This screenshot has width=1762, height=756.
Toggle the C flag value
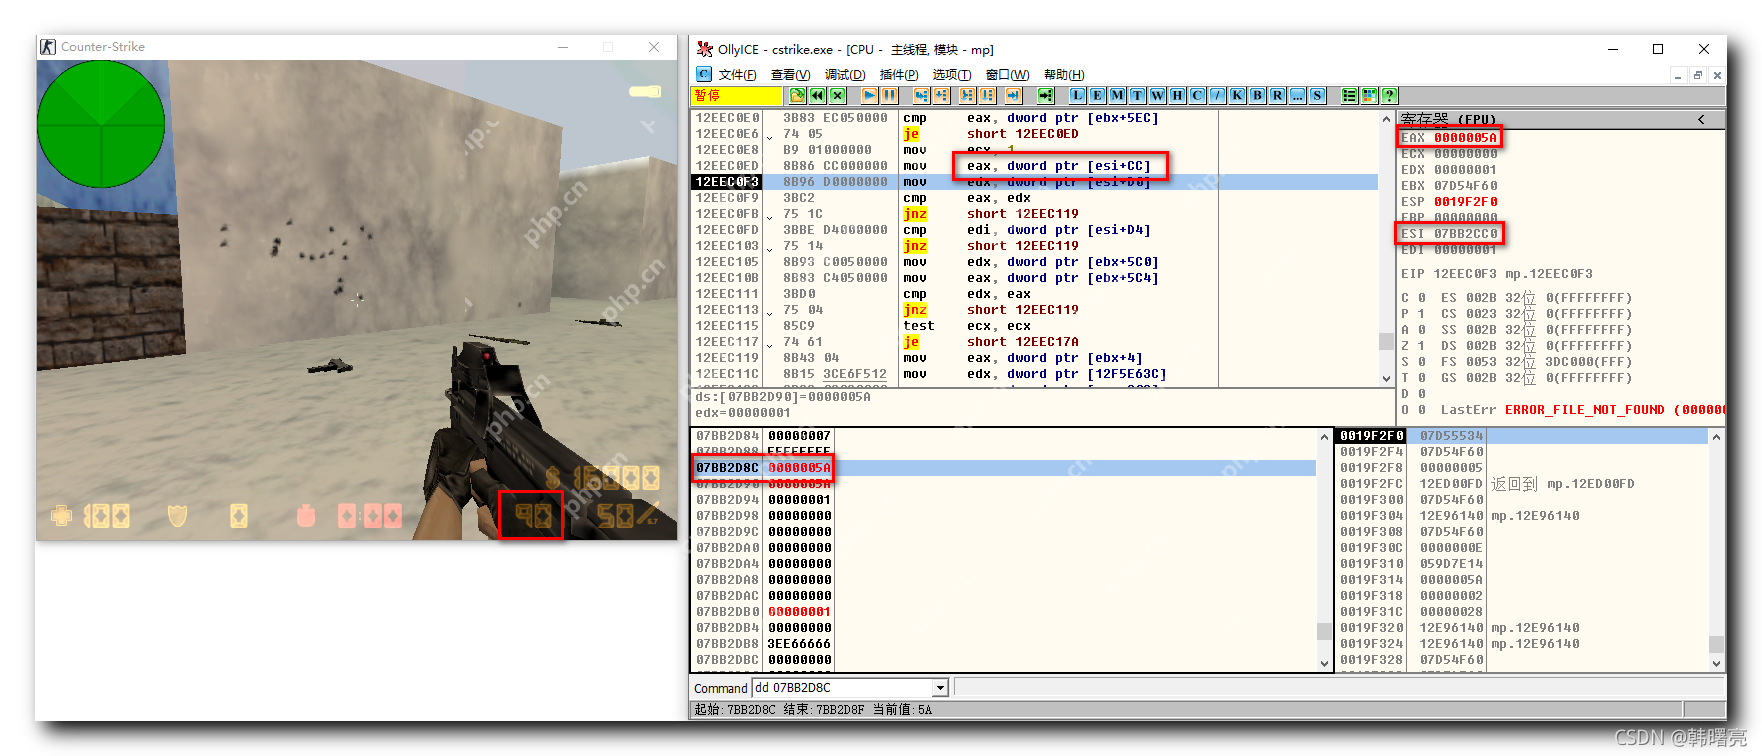point(1422,298)
